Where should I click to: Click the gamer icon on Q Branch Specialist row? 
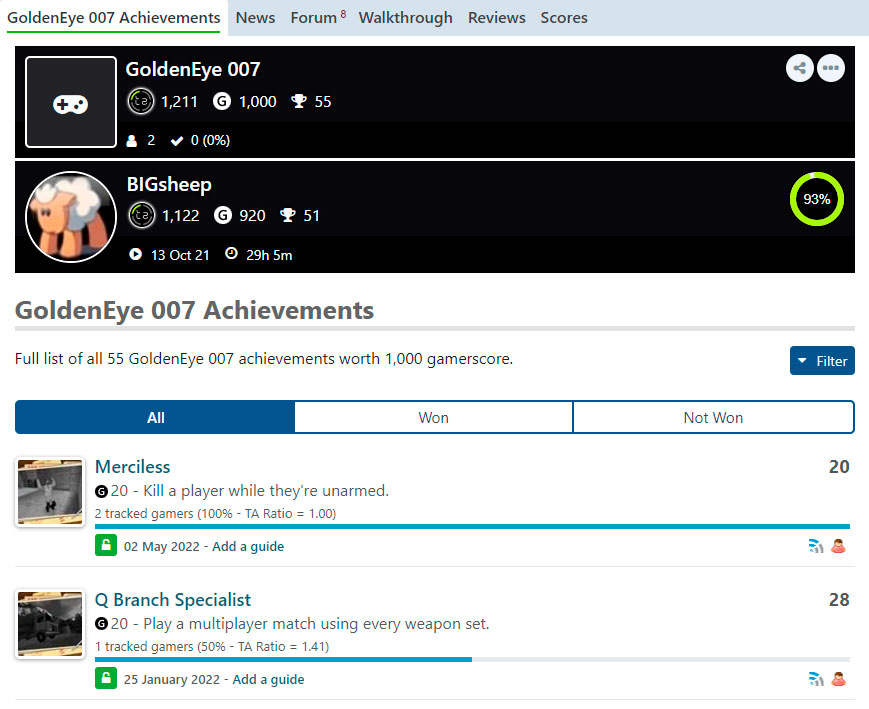point(839,679)
